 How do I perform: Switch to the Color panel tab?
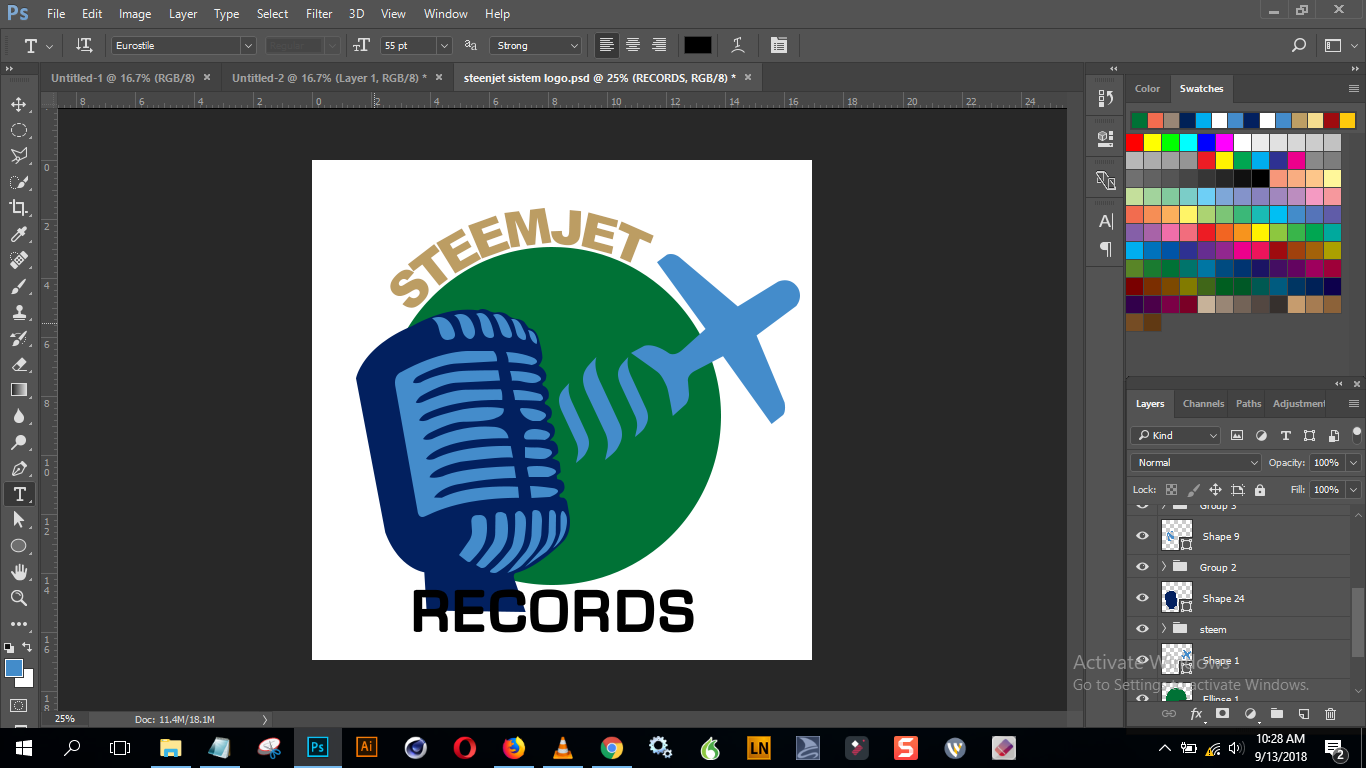click(1147, 89)
